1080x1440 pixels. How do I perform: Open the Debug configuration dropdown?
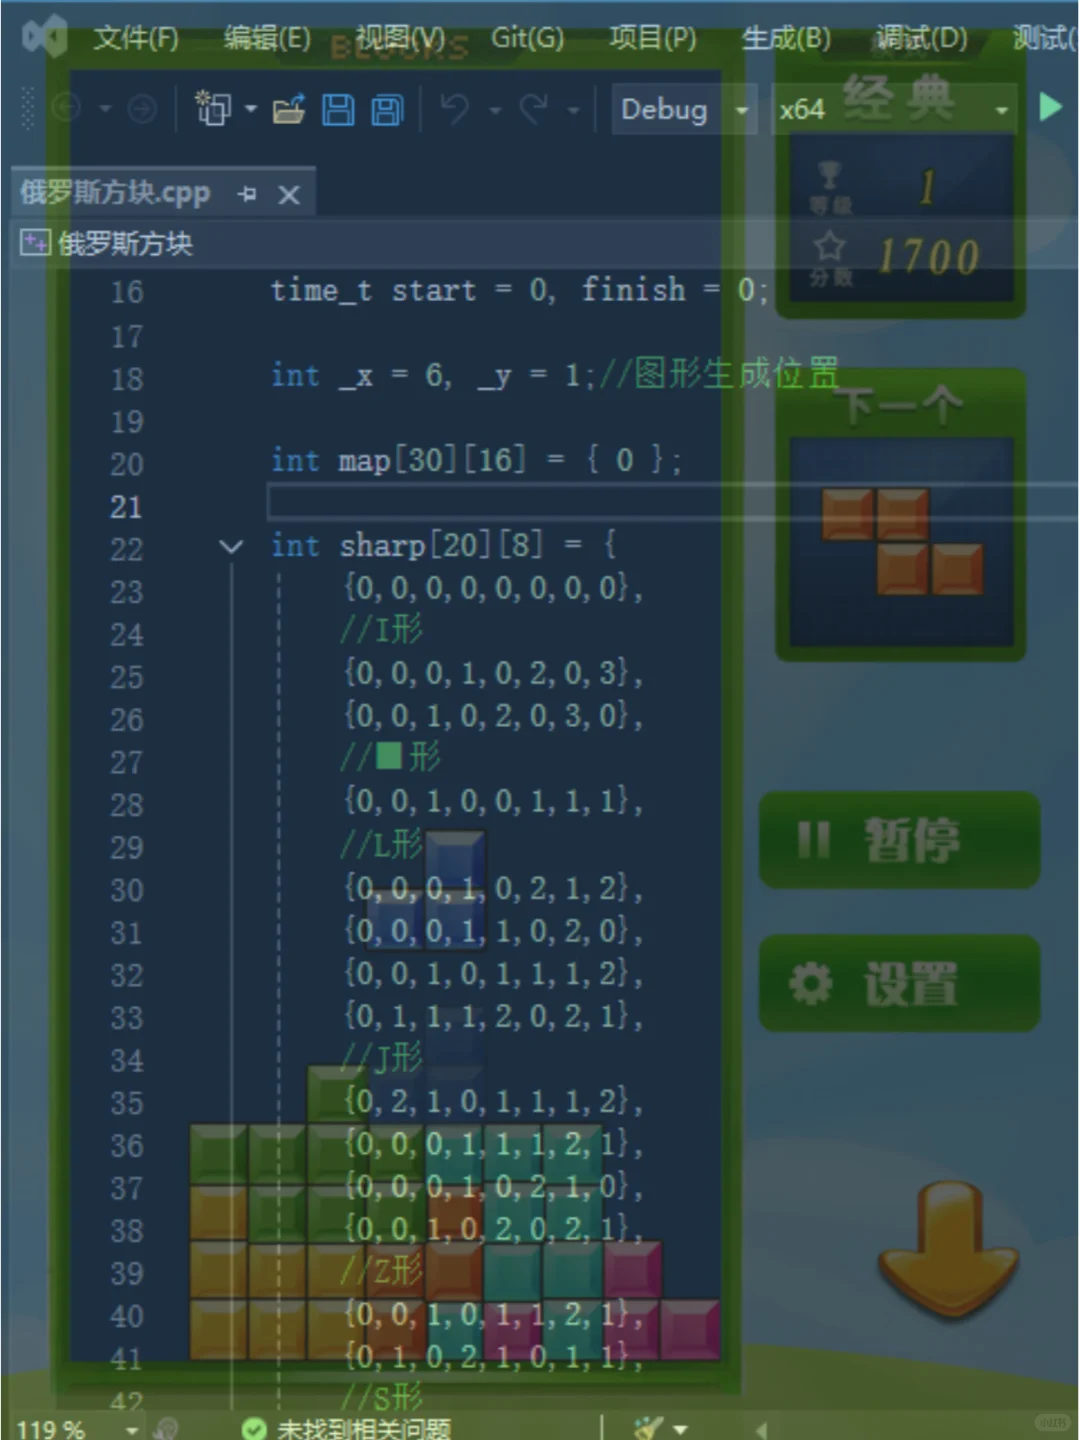point(685,109)
